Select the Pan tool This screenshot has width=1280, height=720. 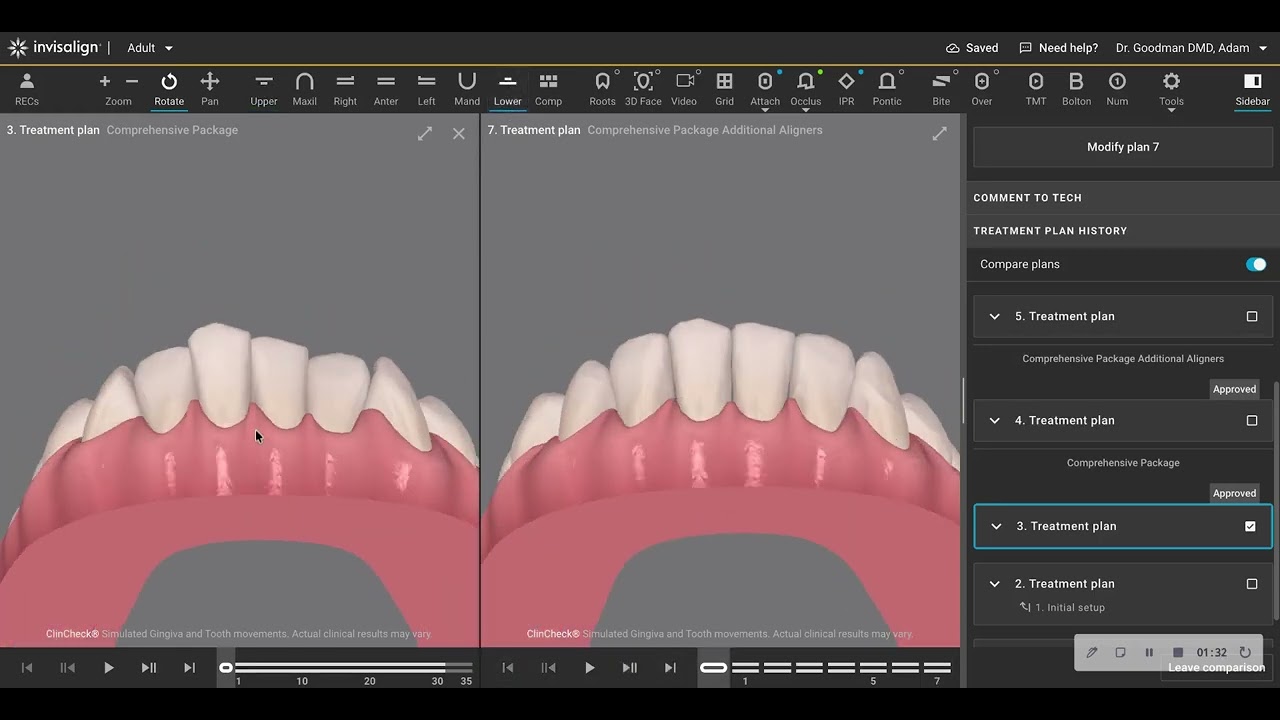coord(210,89)
